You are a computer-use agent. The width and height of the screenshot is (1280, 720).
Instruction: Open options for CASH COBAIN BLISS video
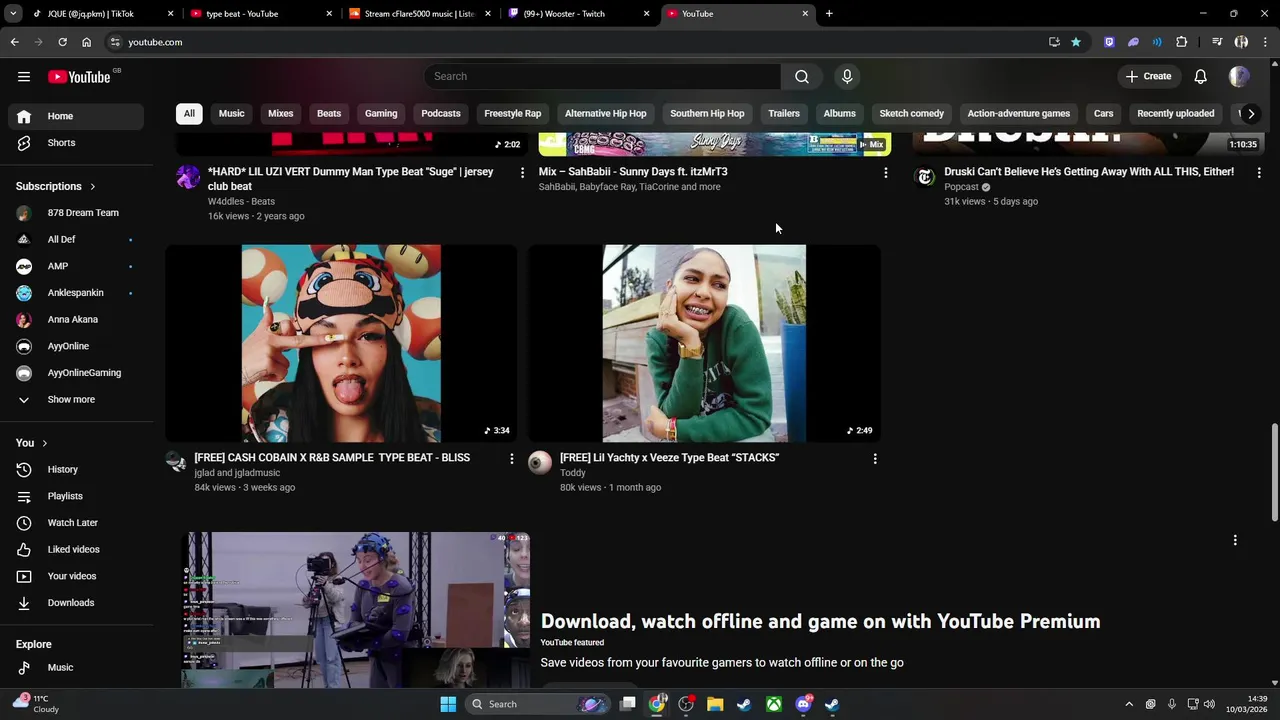click(511, 459)
